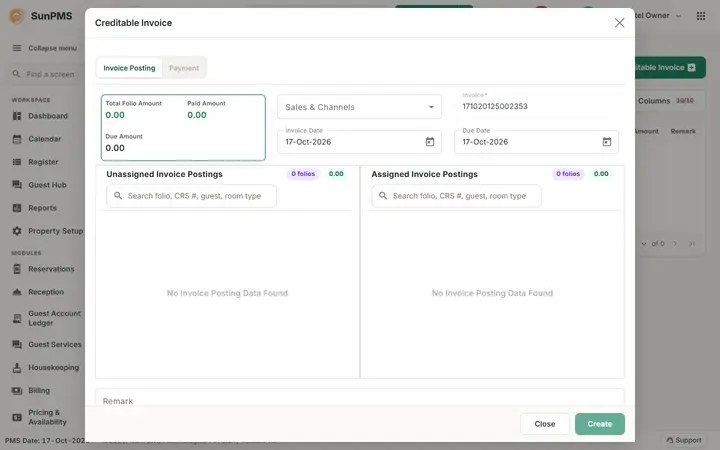Click the Assigned 0 folios badge

pyautogui.click(x=568, y=174)
